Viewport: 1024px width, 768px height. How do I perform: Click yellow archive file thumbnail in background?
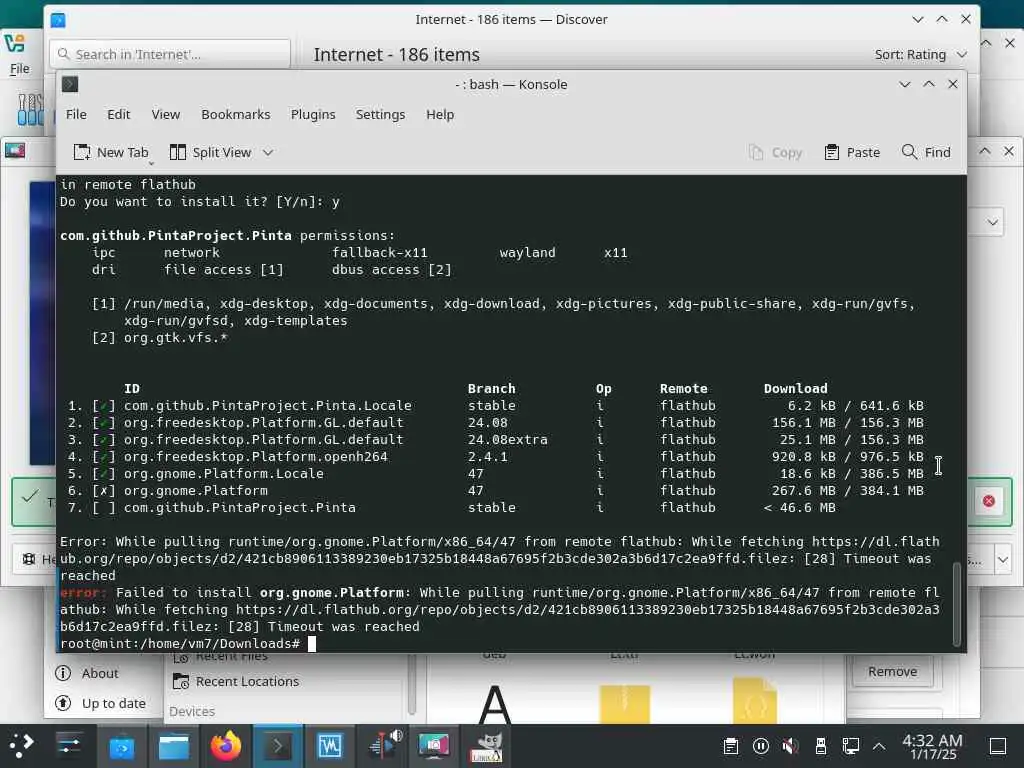click(x=624, y=704)
